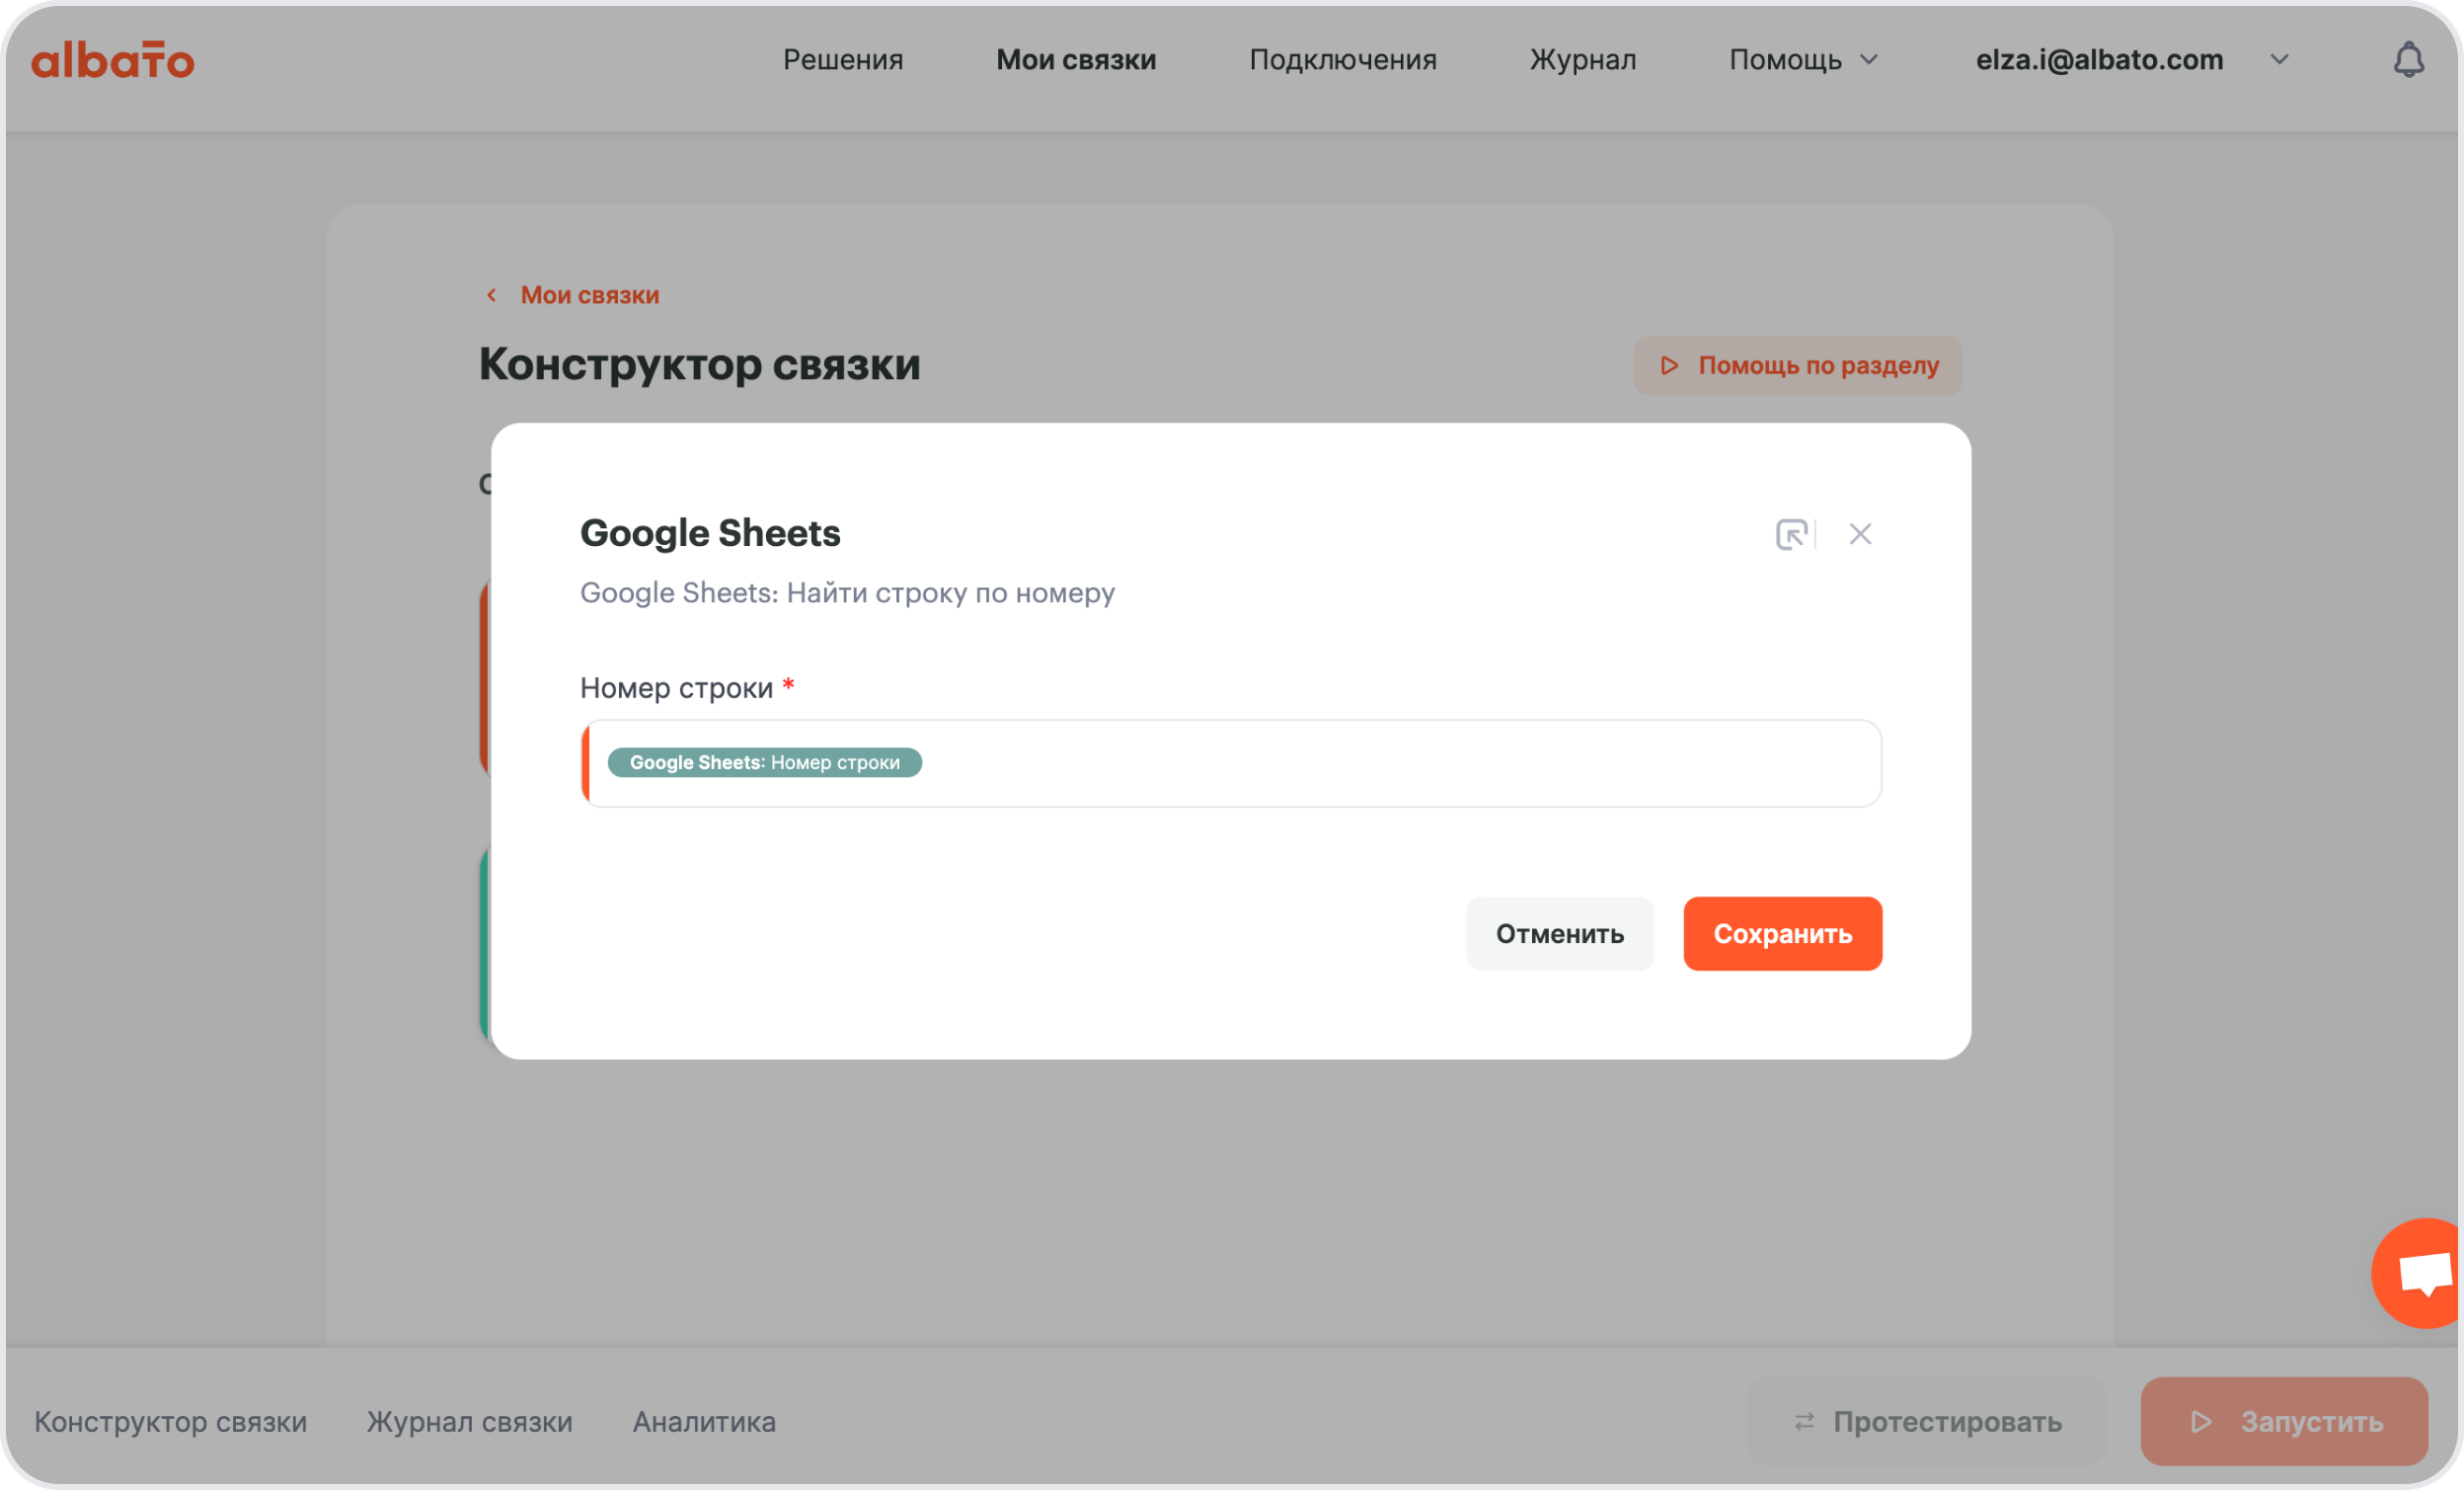Open Помощь по разделу help button
The height and width of the screenshot is (1490, 2464).
pos(1798,365)
